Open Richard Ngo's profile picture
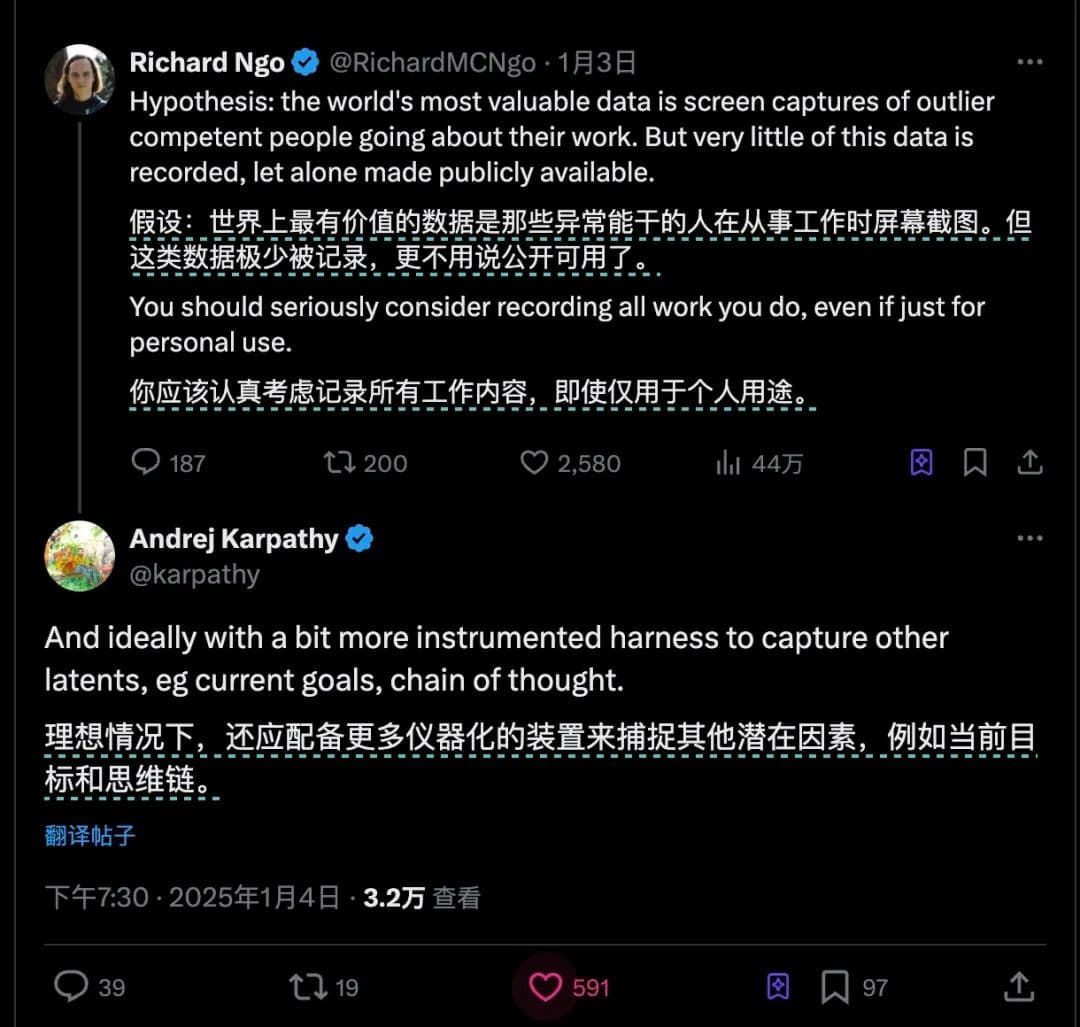Image resolution: width=1080 pixels, height=1027 pixels. (x=79, y=78)
